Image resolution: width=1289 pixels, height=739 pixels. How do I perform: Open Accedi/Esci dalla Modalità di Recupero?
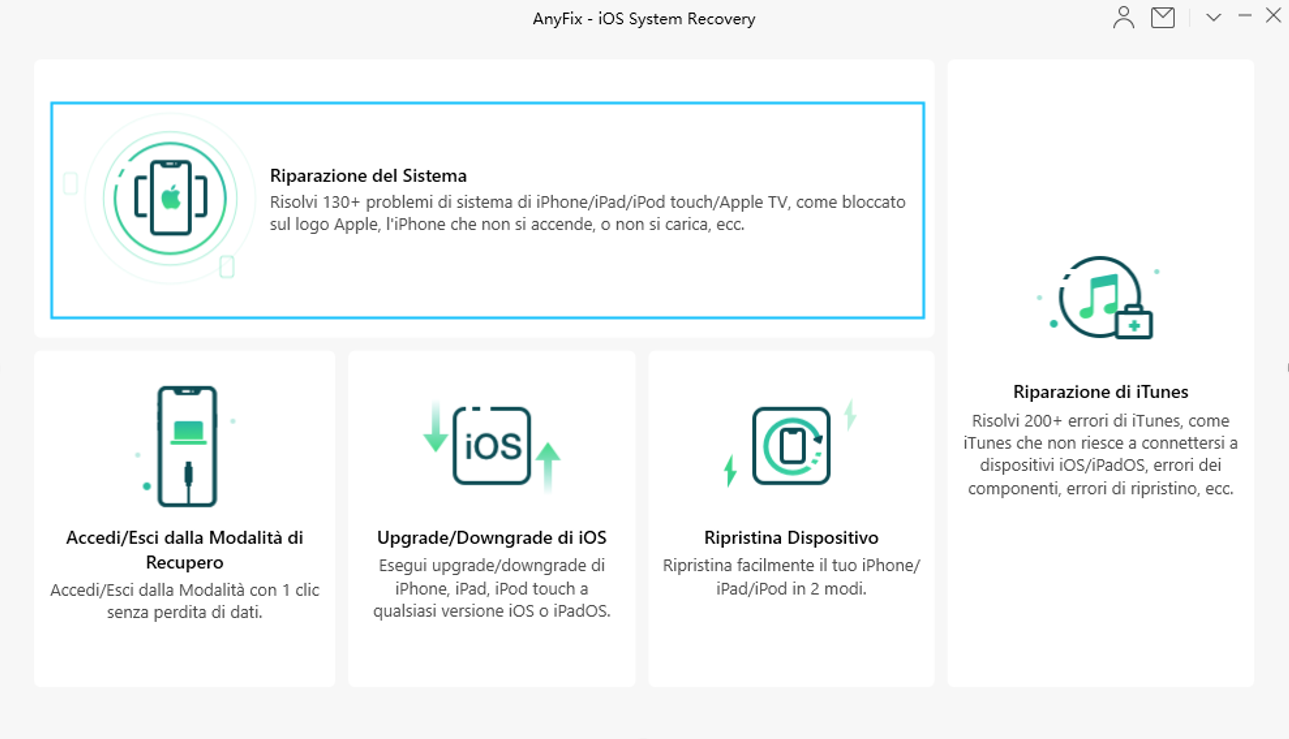point(184,550)
